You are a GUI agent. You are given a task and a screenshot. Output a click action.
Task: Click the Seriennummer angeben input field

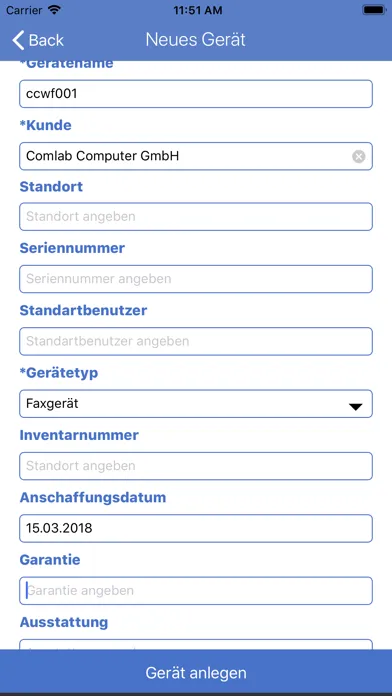pos(196,279)
